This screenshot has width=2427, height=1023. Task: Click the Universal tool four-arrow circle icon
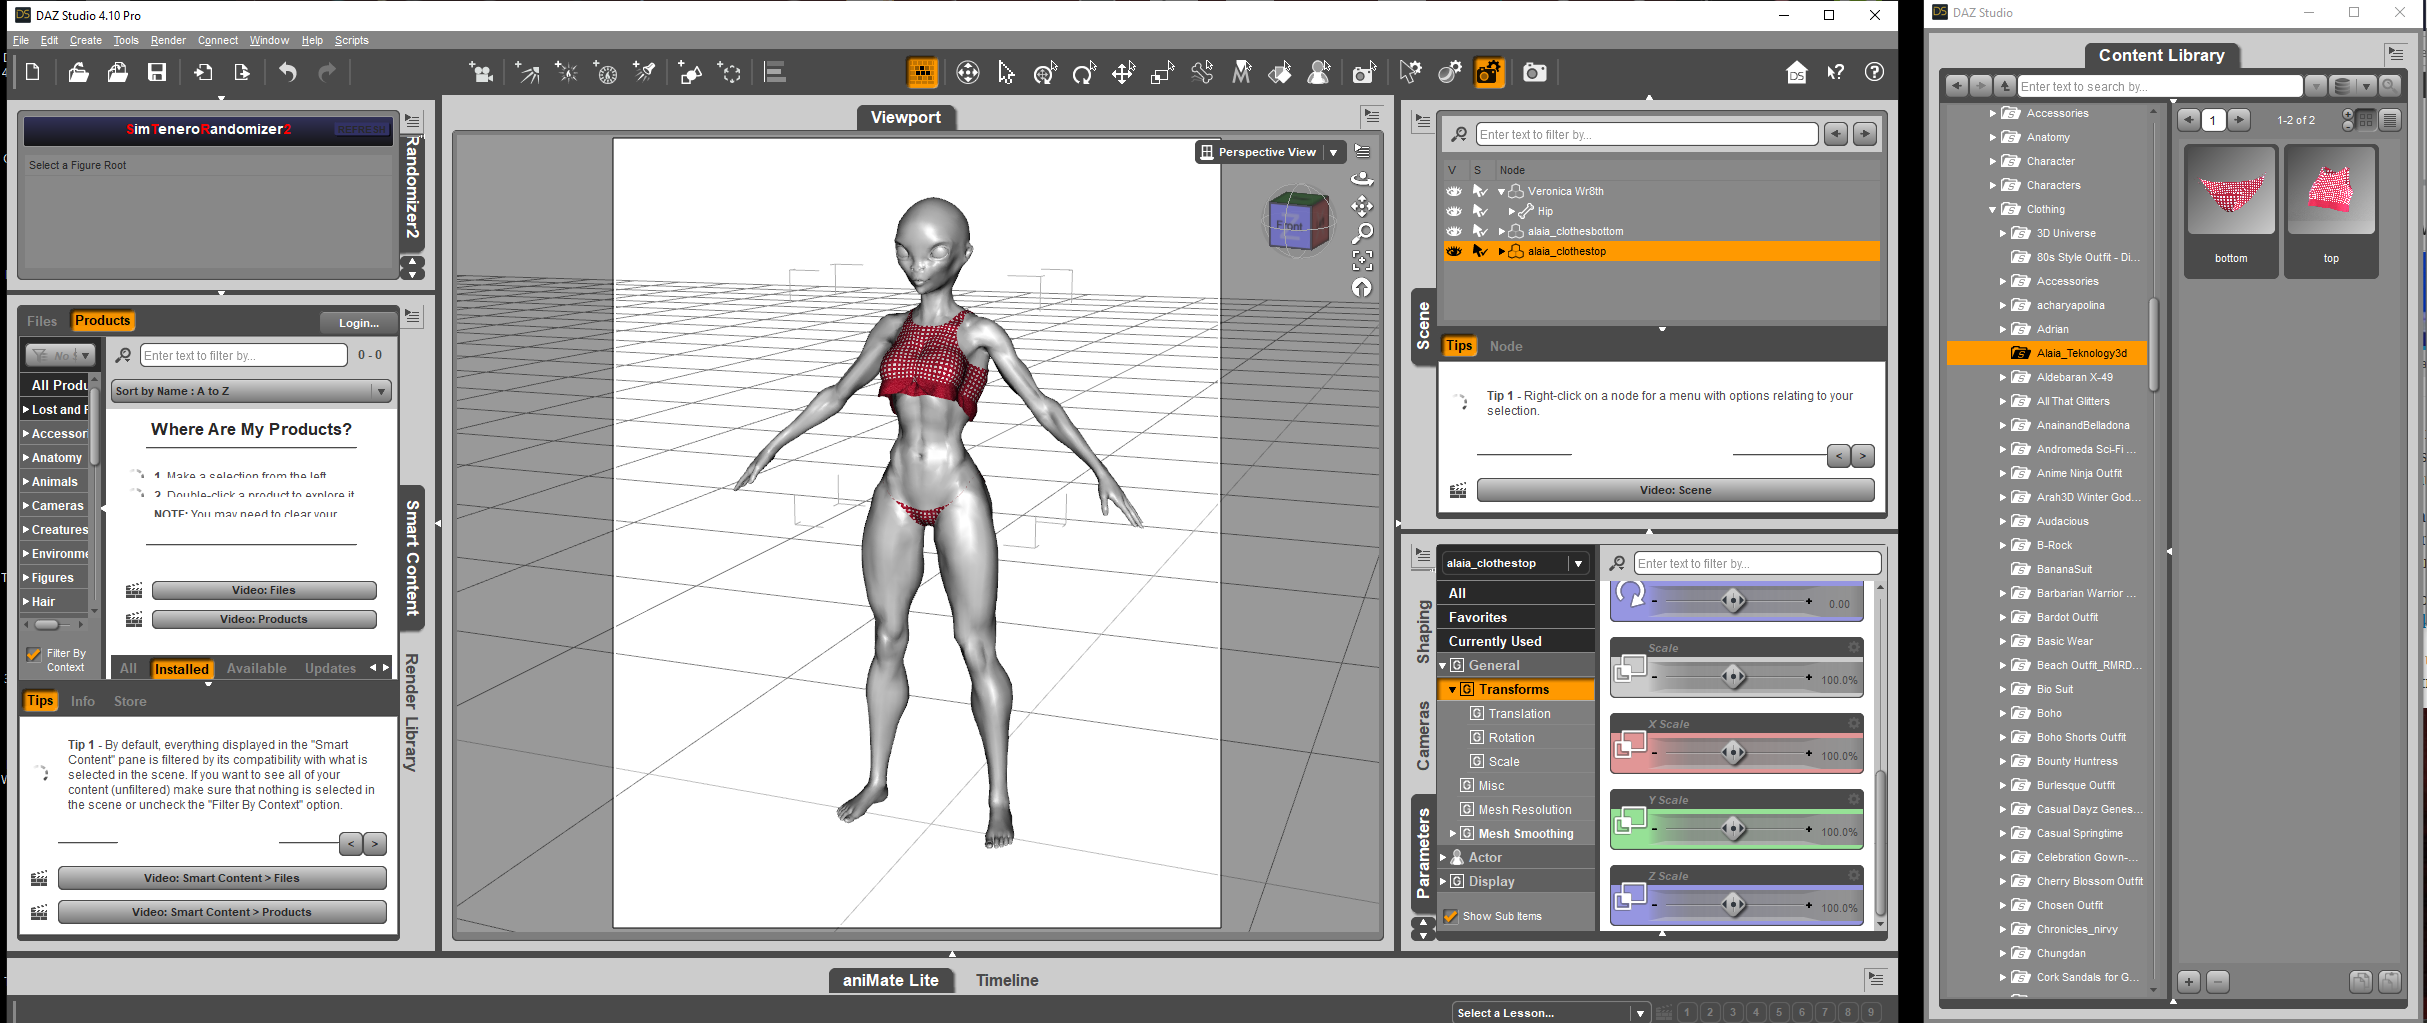pyautogui.click(x=967, y=72)
